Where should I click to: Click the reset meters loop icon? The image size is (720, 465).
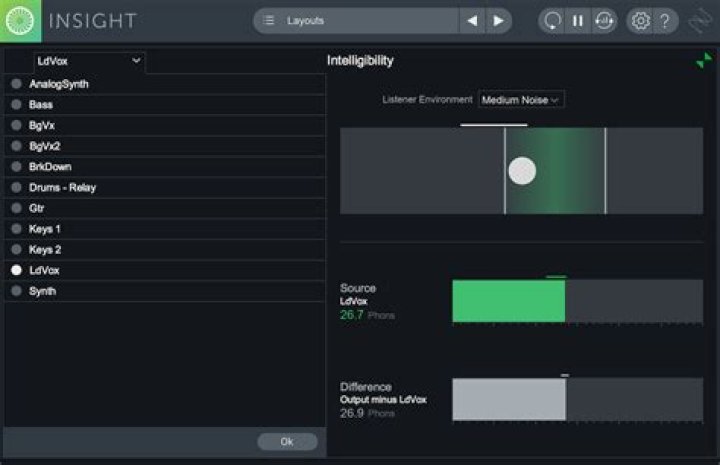(552, 21)
